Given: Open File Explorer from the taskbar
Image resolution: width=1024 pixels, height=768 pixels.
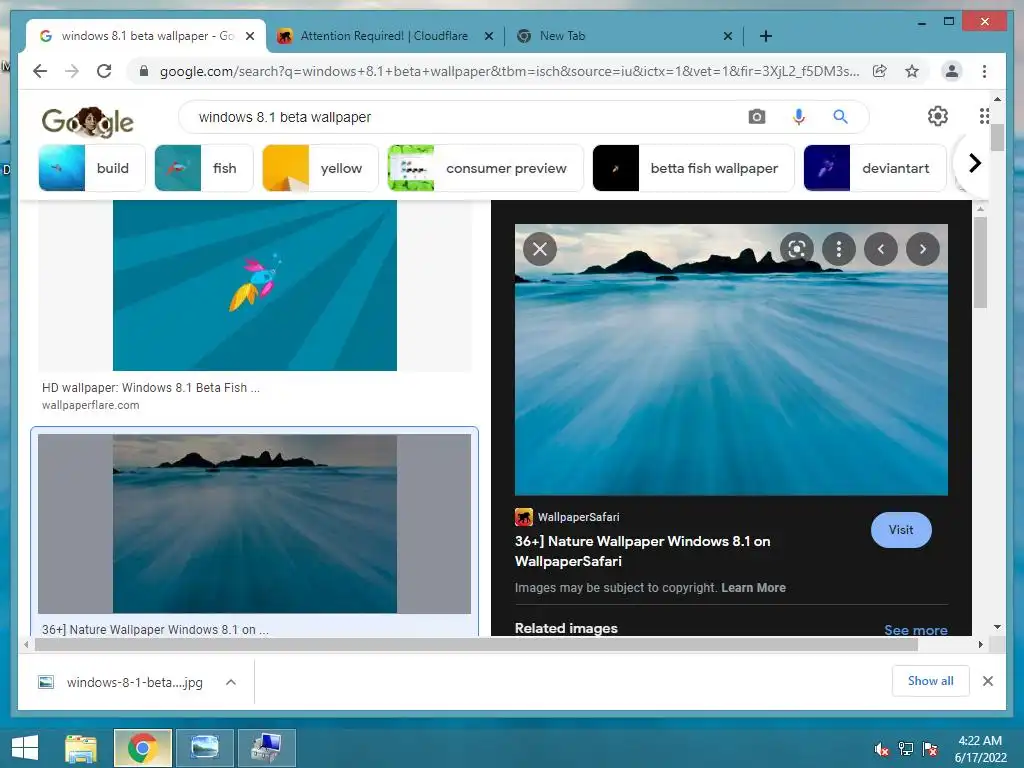Looking at the screenshot, I should point(80,748).
